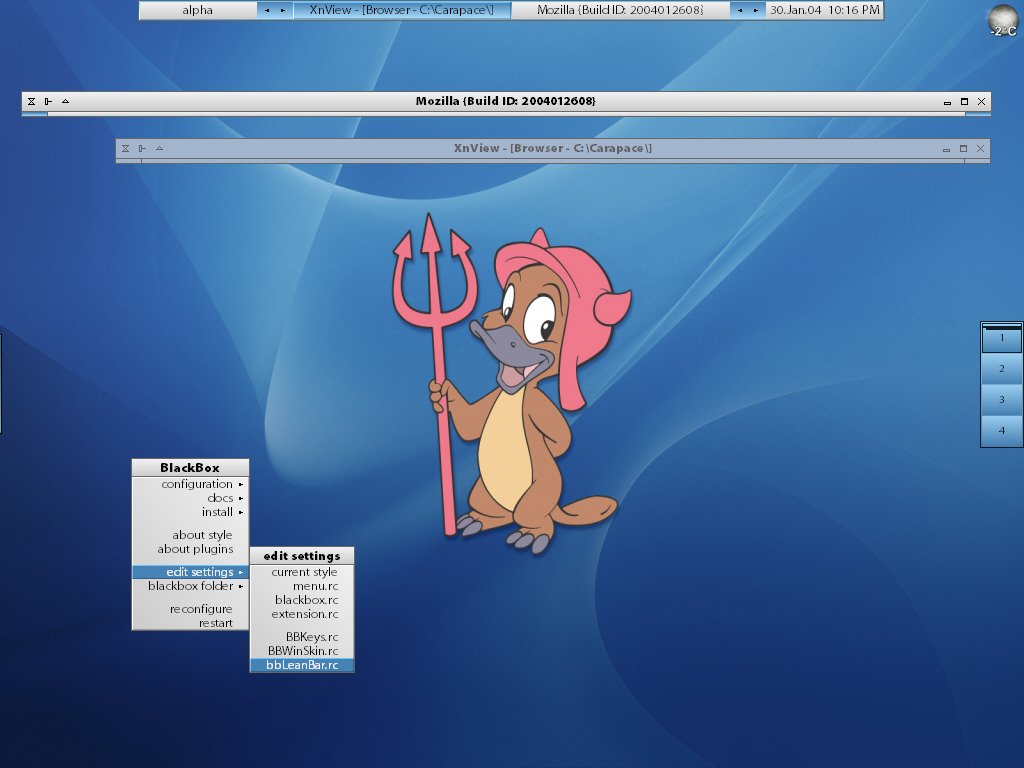Select workspace 4 in the pager
Viewport: 1024px width, 768px height.
coord(1001,430)
